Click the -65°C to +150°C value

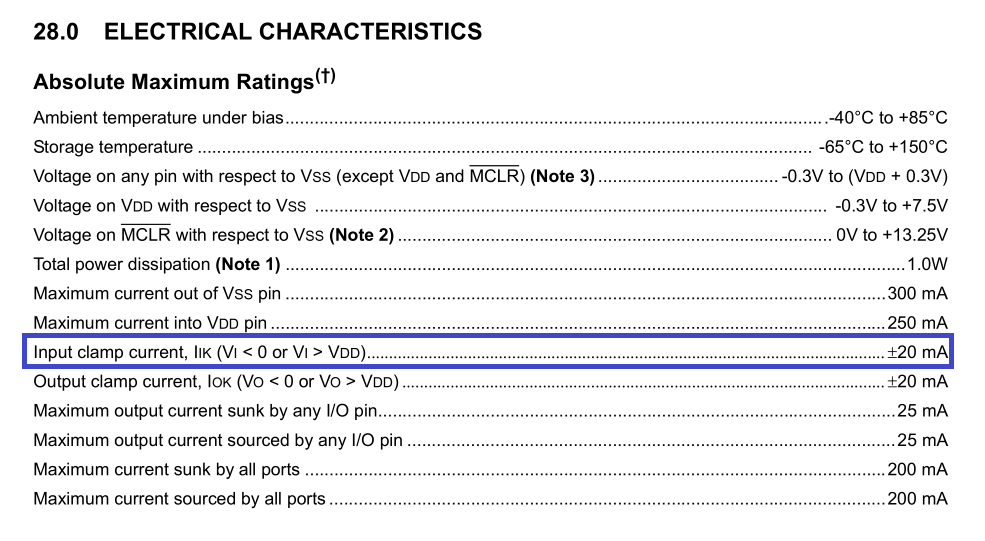pyautogui.click(x=883, y=147)
